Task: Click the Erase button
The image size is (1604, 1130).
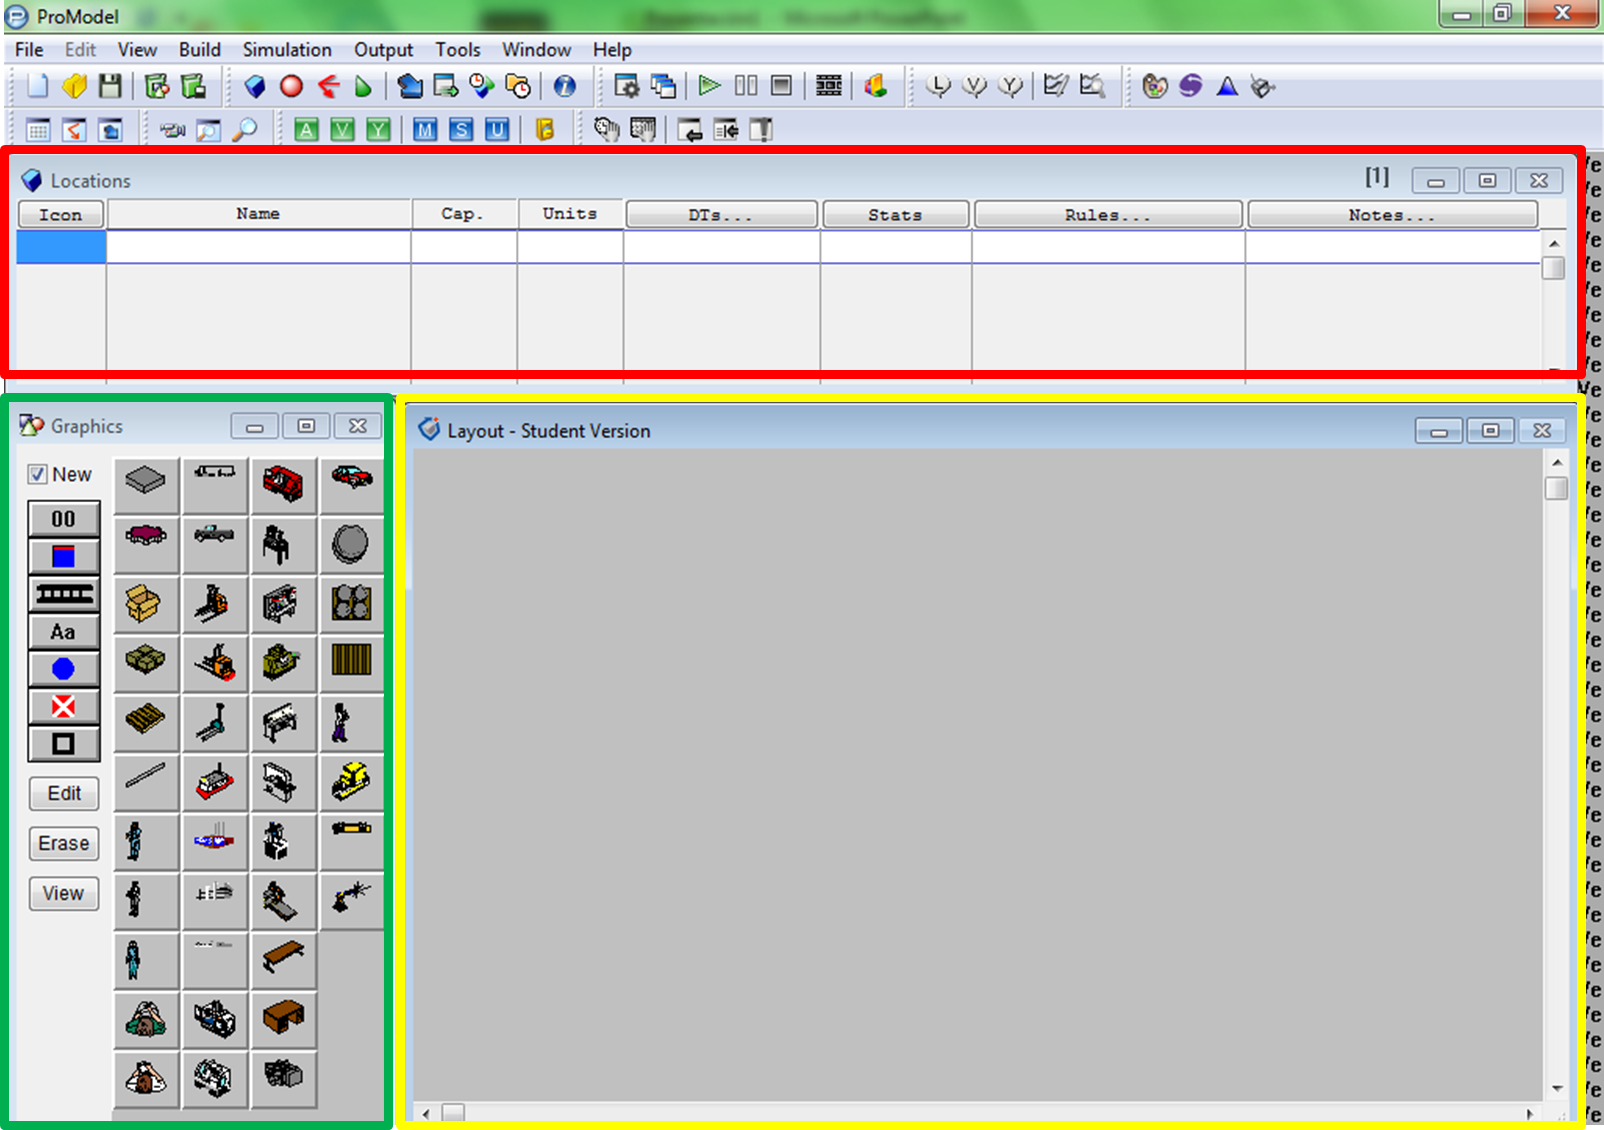Action: [64, 844]
